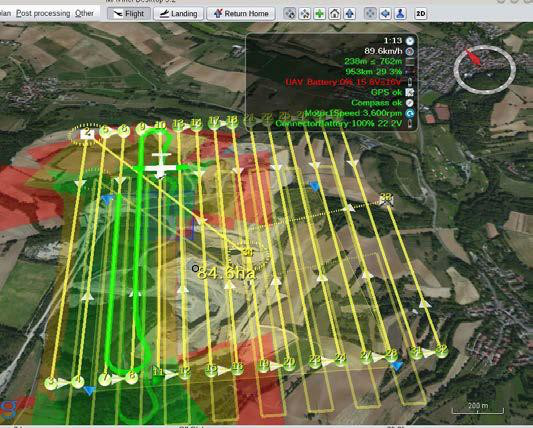
Task: Click the UAV battery icon
Action: pyautogui.click(x=410, y=82)
